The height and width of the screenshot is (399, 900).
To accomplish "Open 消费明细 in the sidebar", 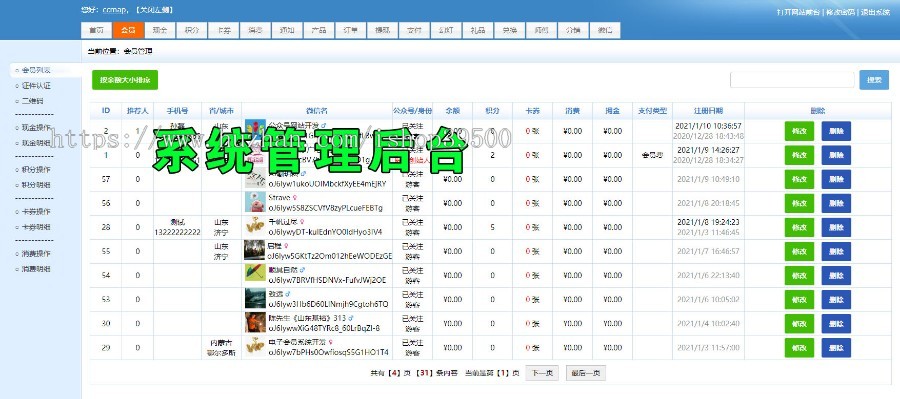I will pyautogui.click(x=36, y=269).
